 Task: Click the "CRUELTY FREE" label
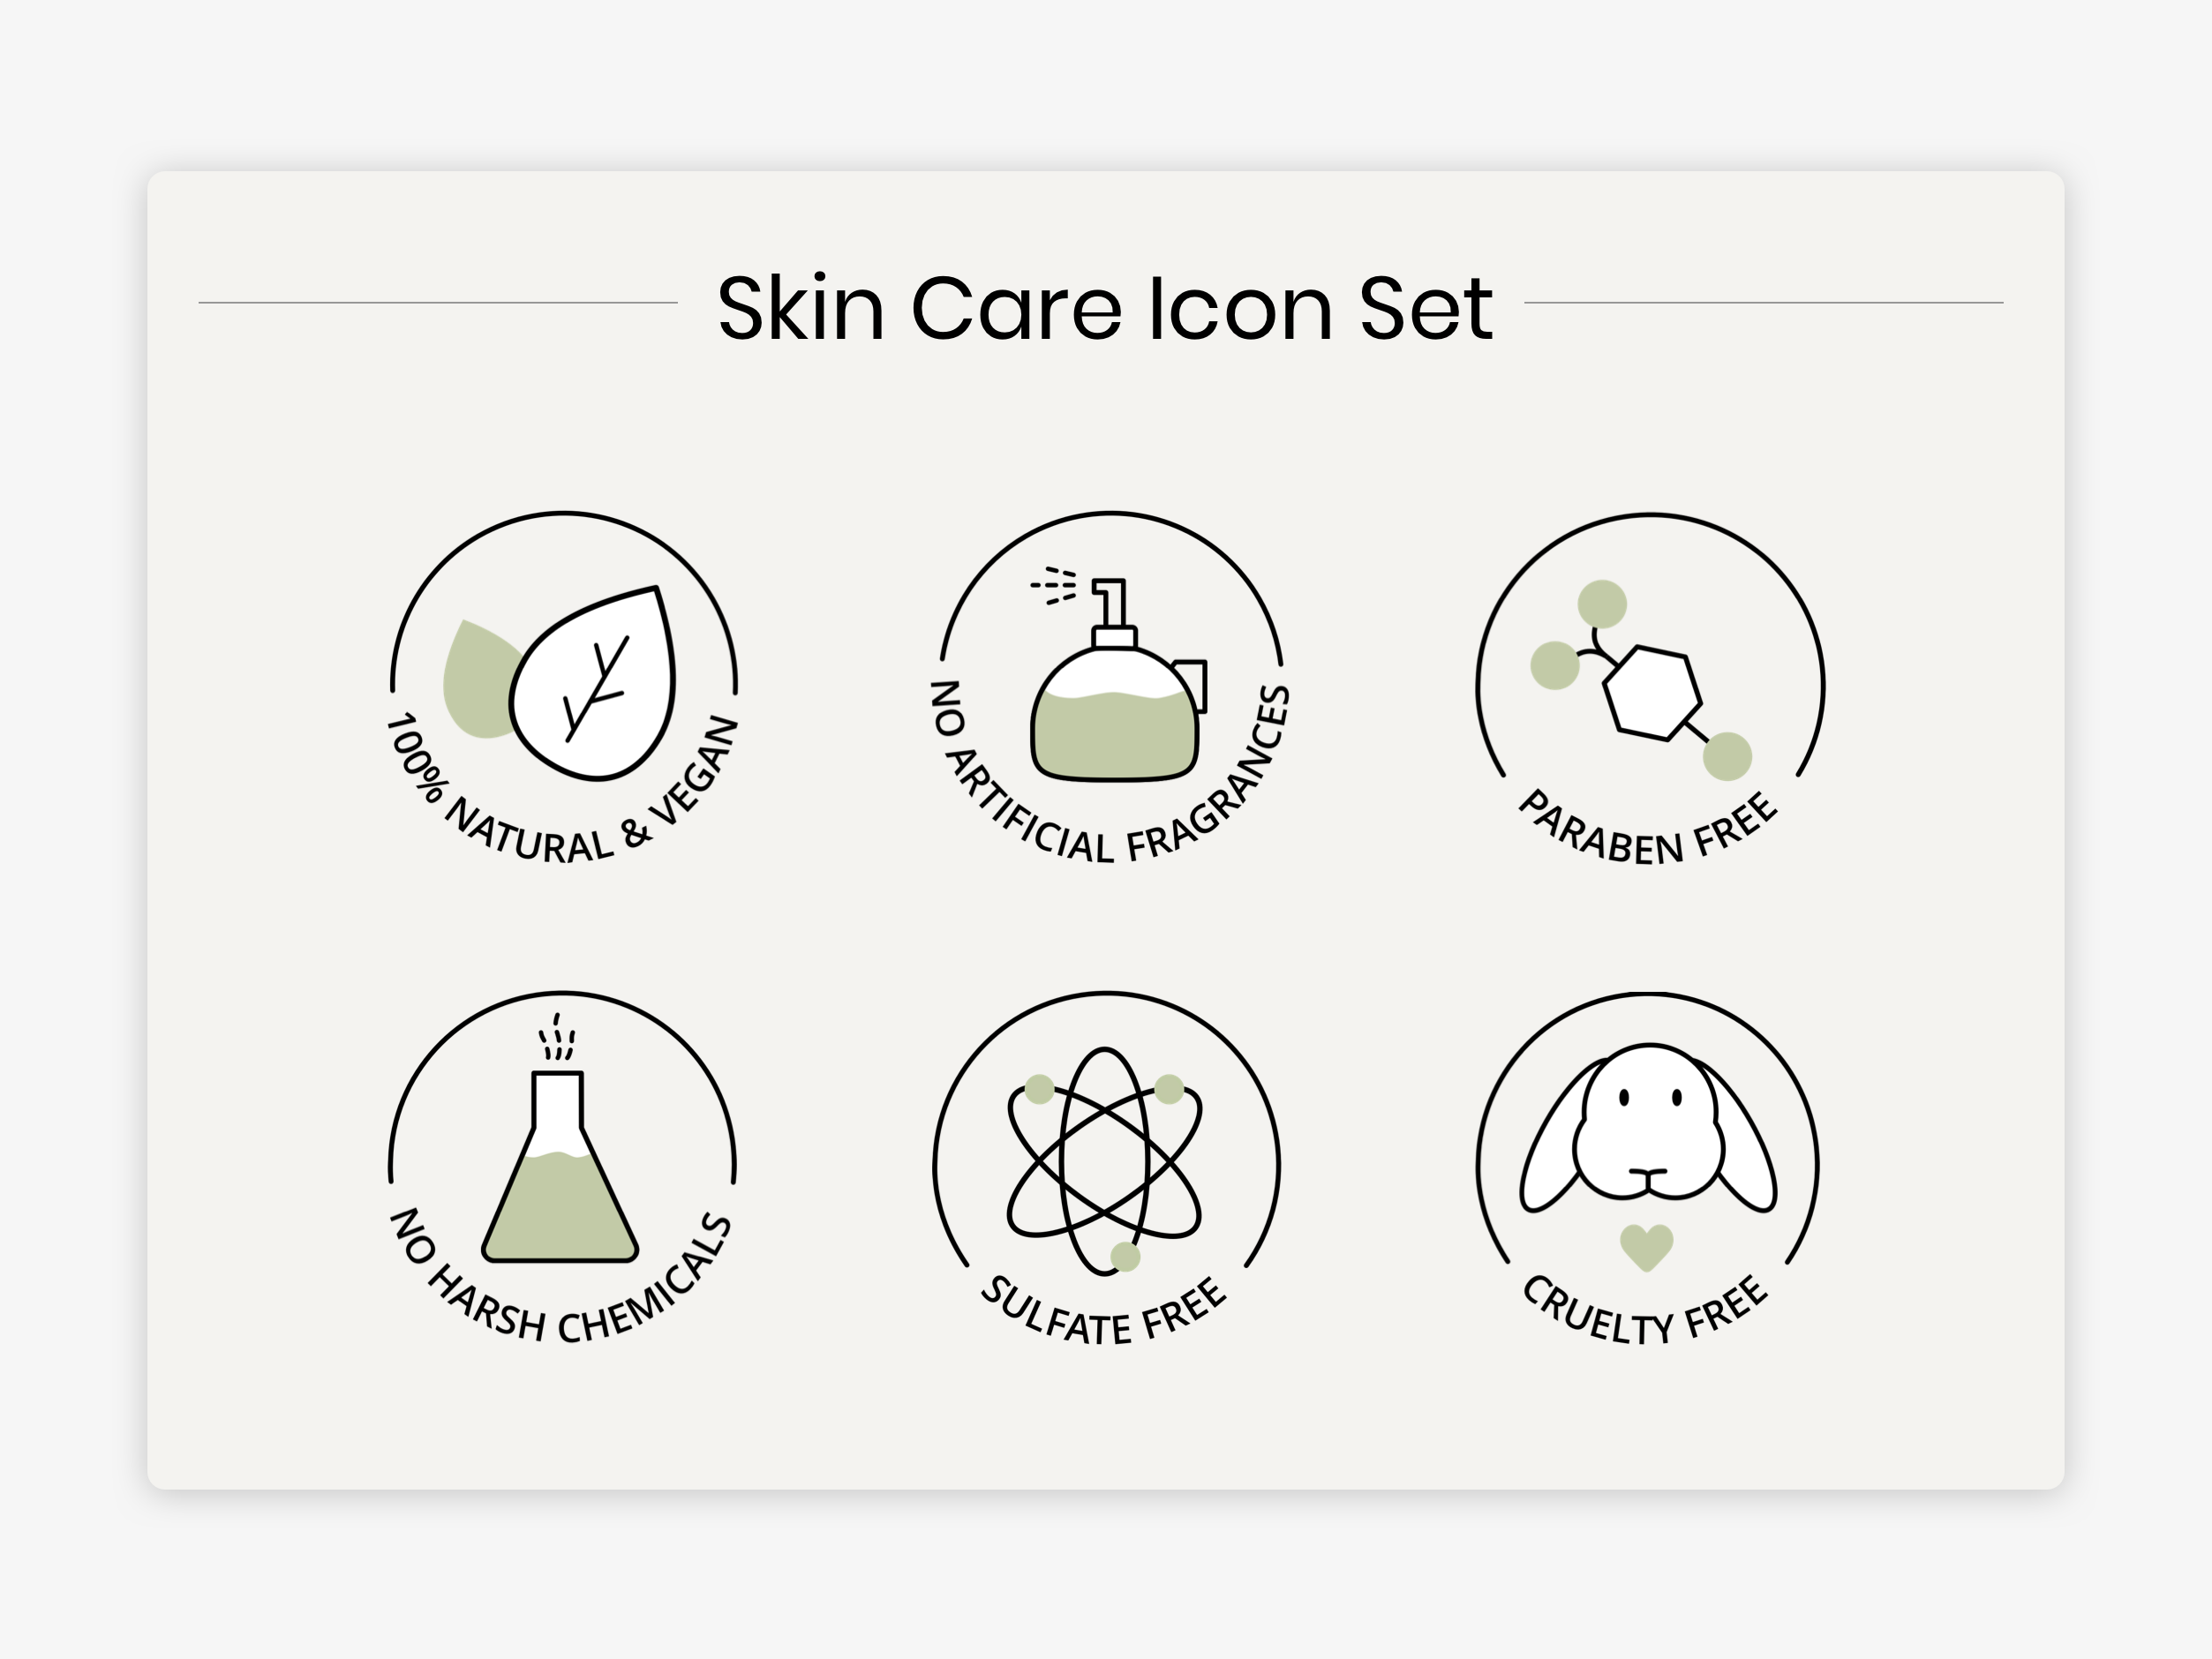(1645, 1315)
